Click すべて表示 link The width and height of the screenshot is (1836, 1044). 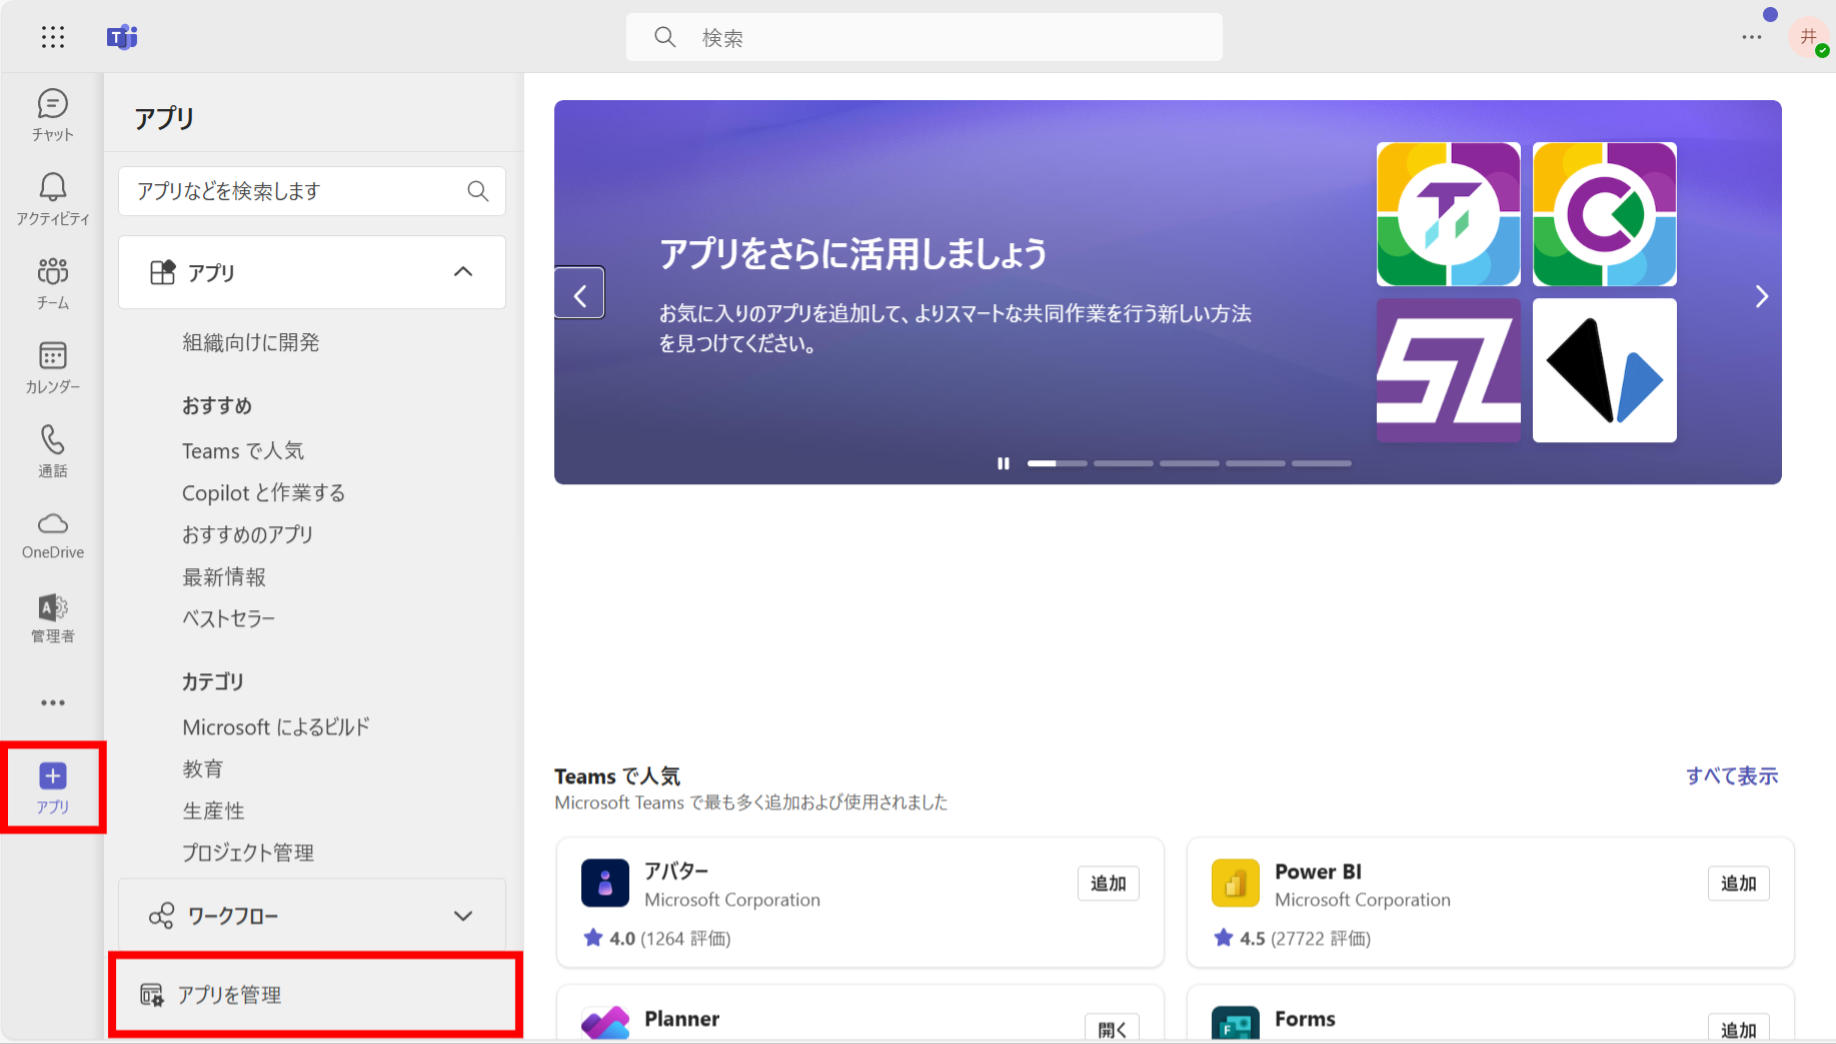1732,776
